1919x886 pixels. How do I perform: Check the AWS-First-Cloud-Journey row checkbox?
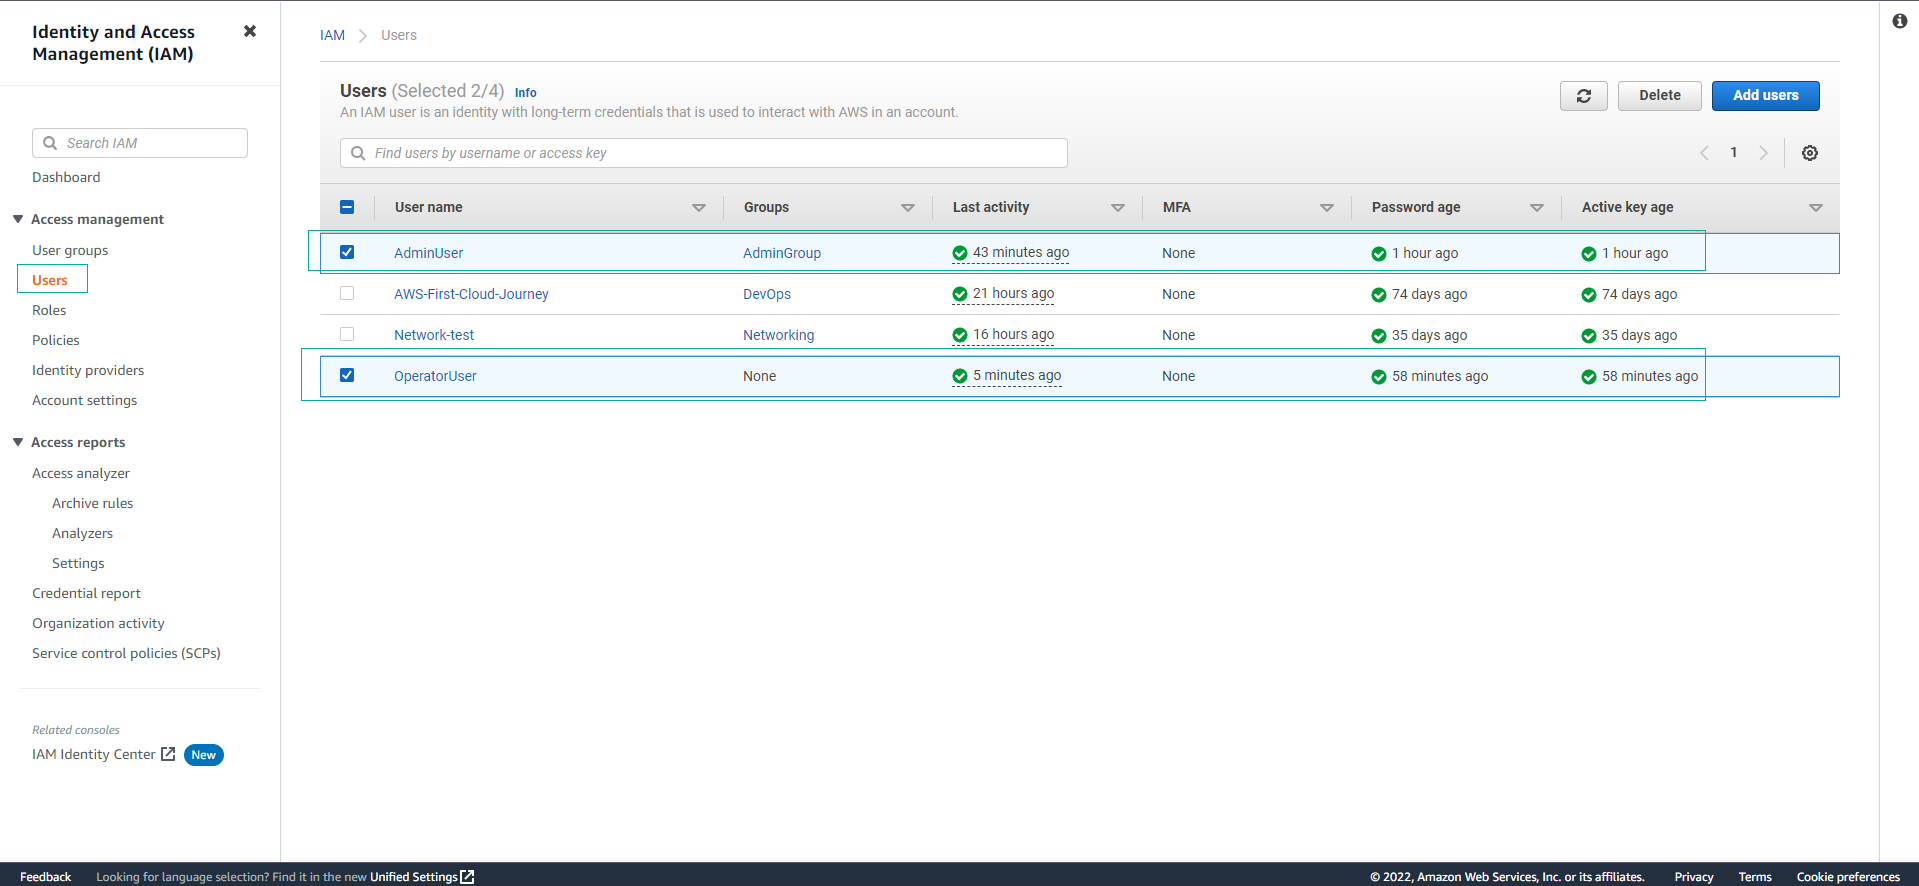coord(347,293)
